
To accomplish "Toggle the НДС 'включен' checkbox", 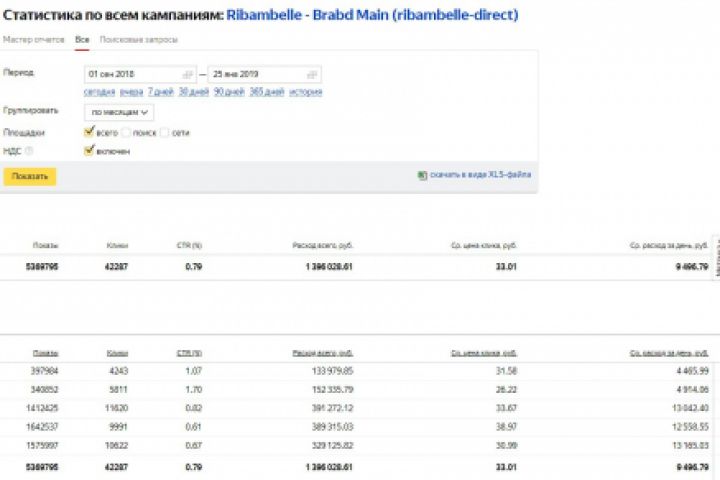I will tap(89, 151).
